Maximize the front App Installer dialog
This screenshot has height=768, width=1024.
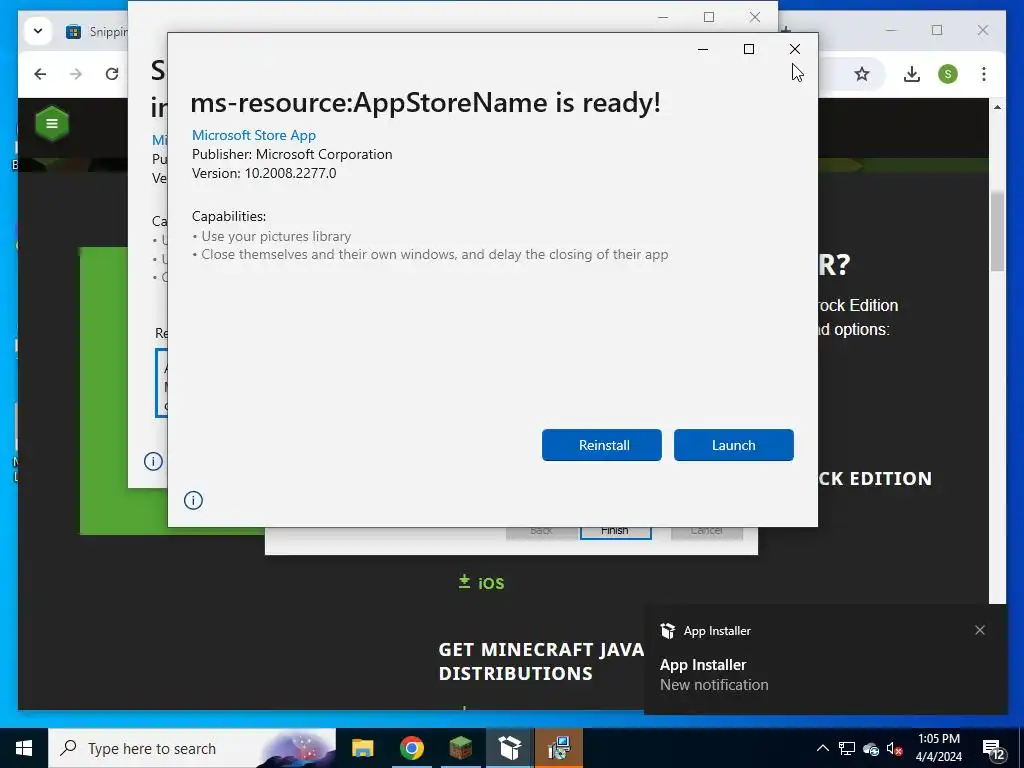pyautogui.click(x=749, y=49)
